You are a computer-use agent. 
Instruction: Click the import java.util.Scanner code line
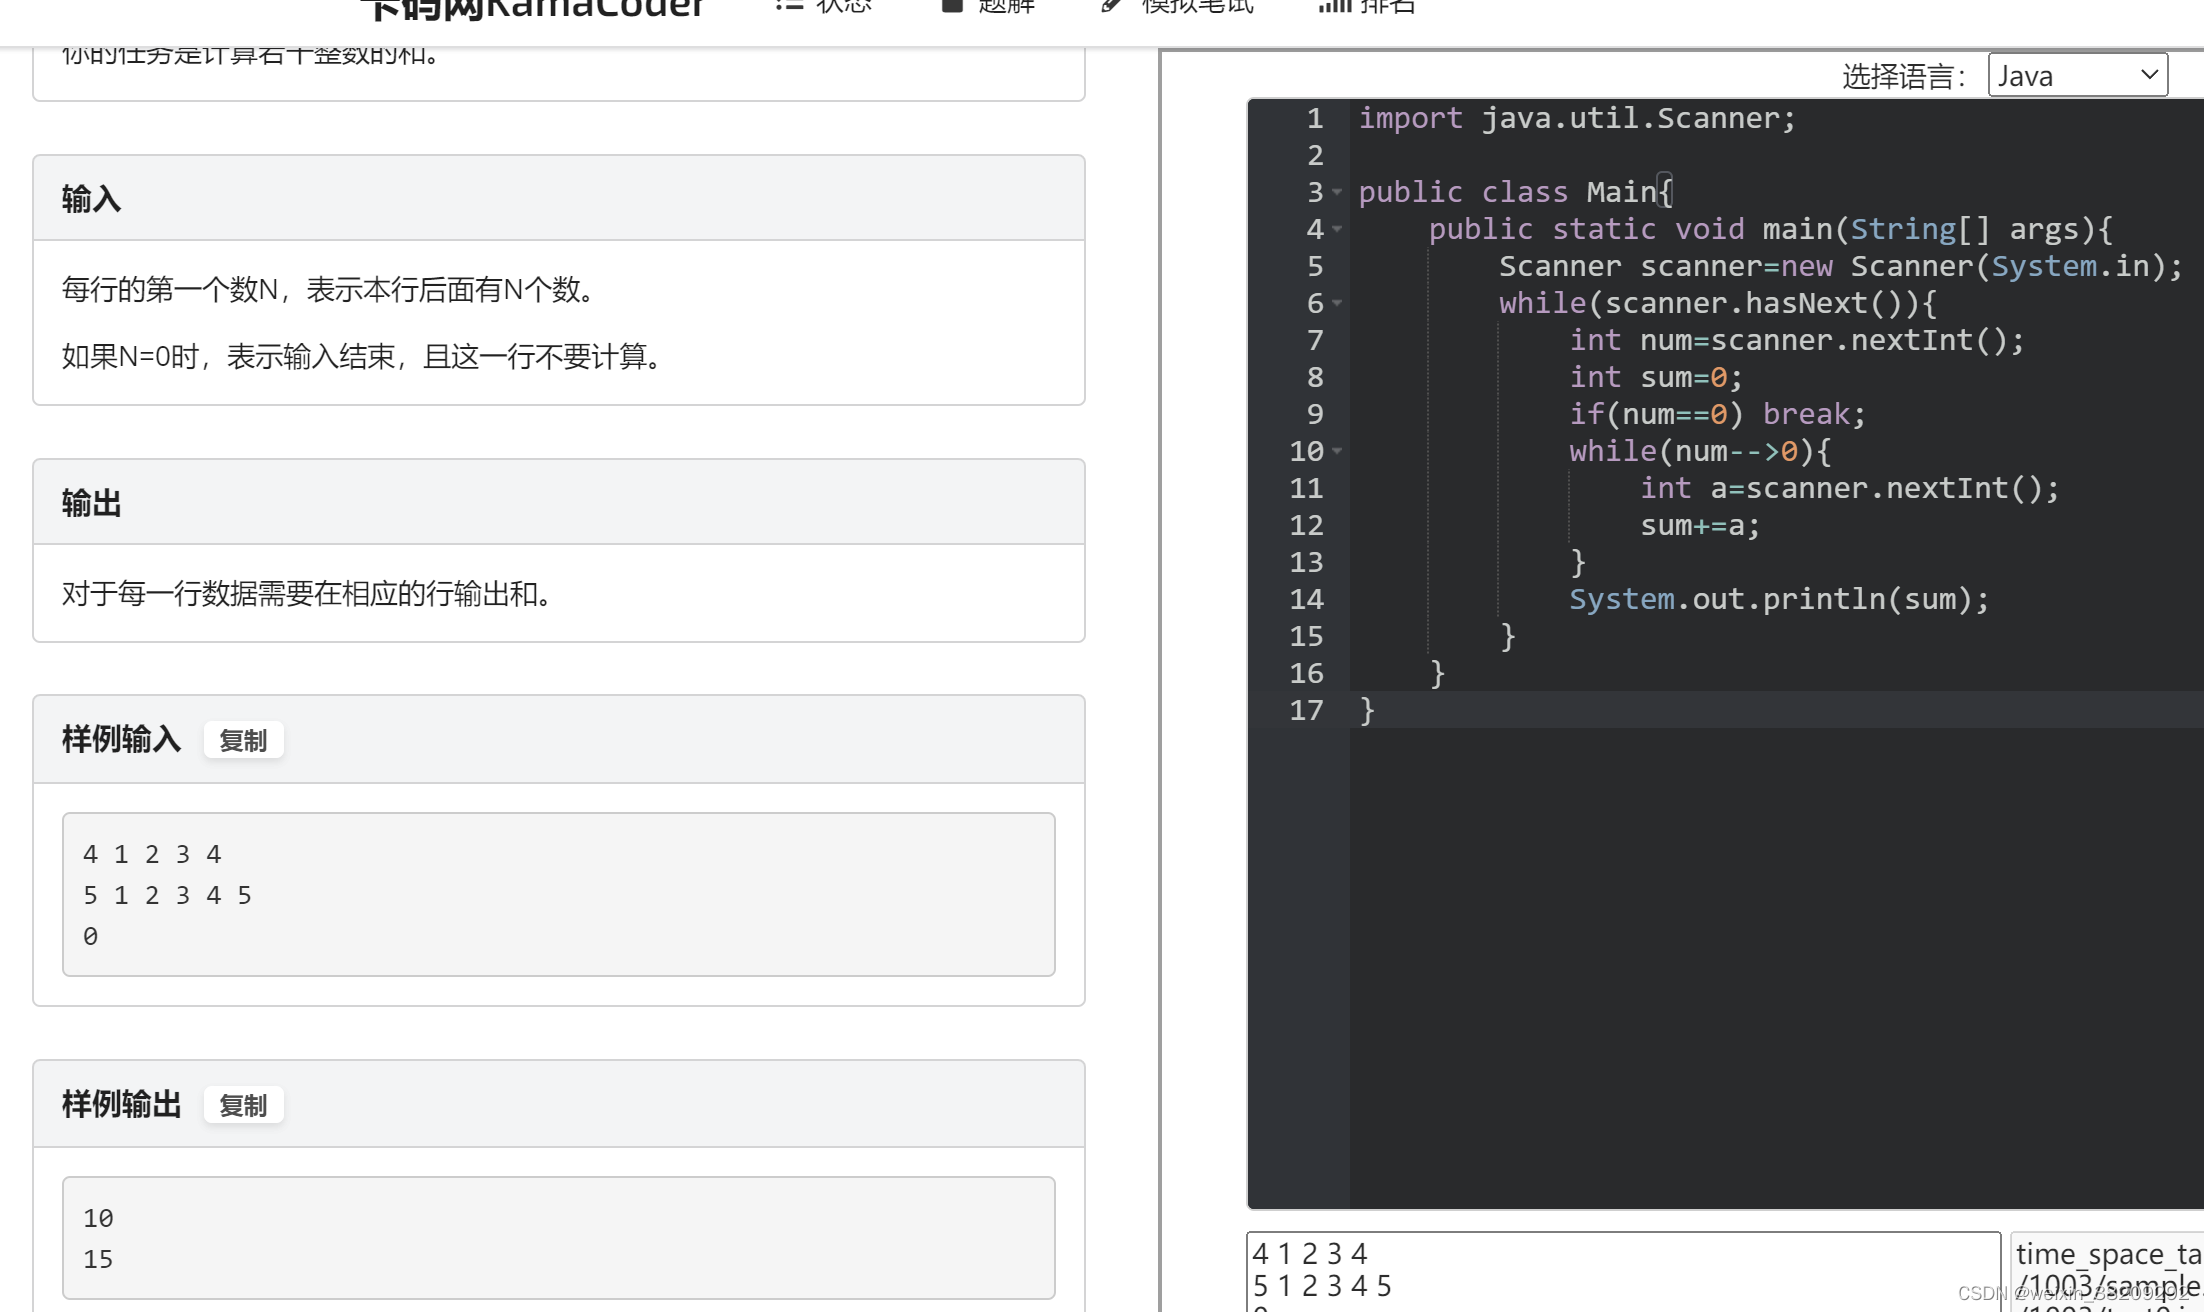point(1577,118)
